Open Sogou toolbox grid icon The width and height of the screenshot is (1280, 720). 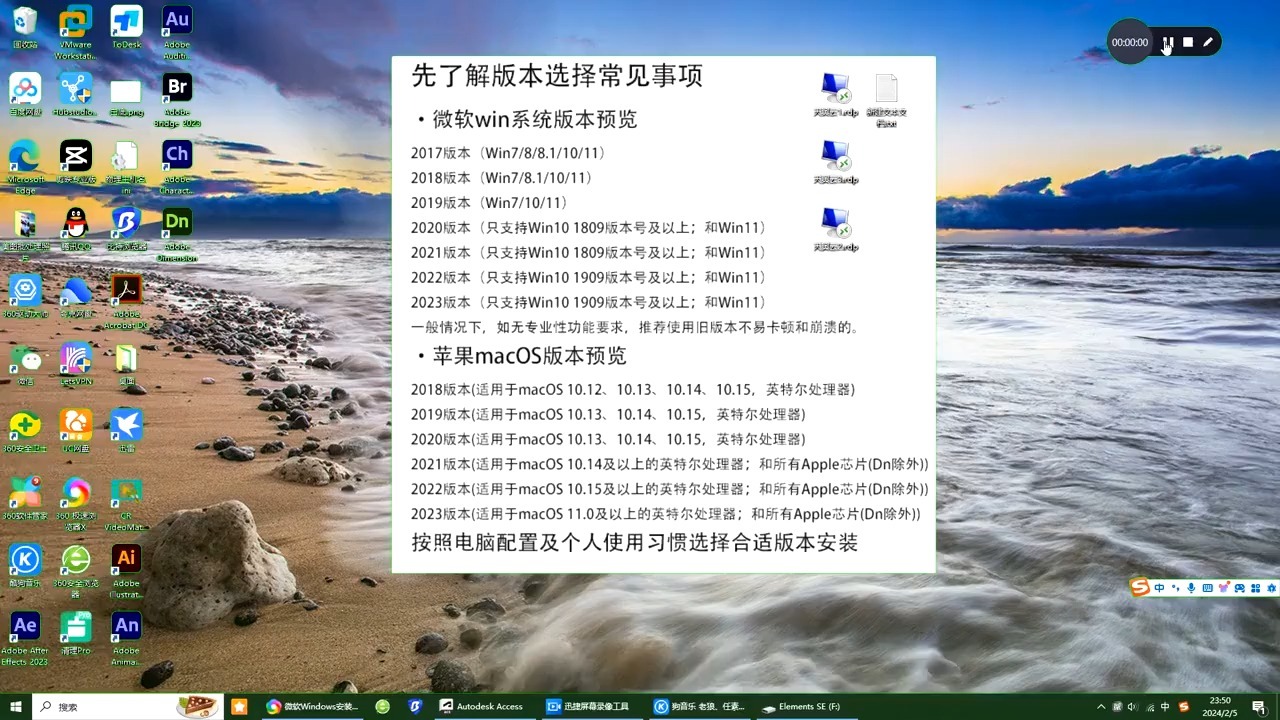pos(1256,587)
